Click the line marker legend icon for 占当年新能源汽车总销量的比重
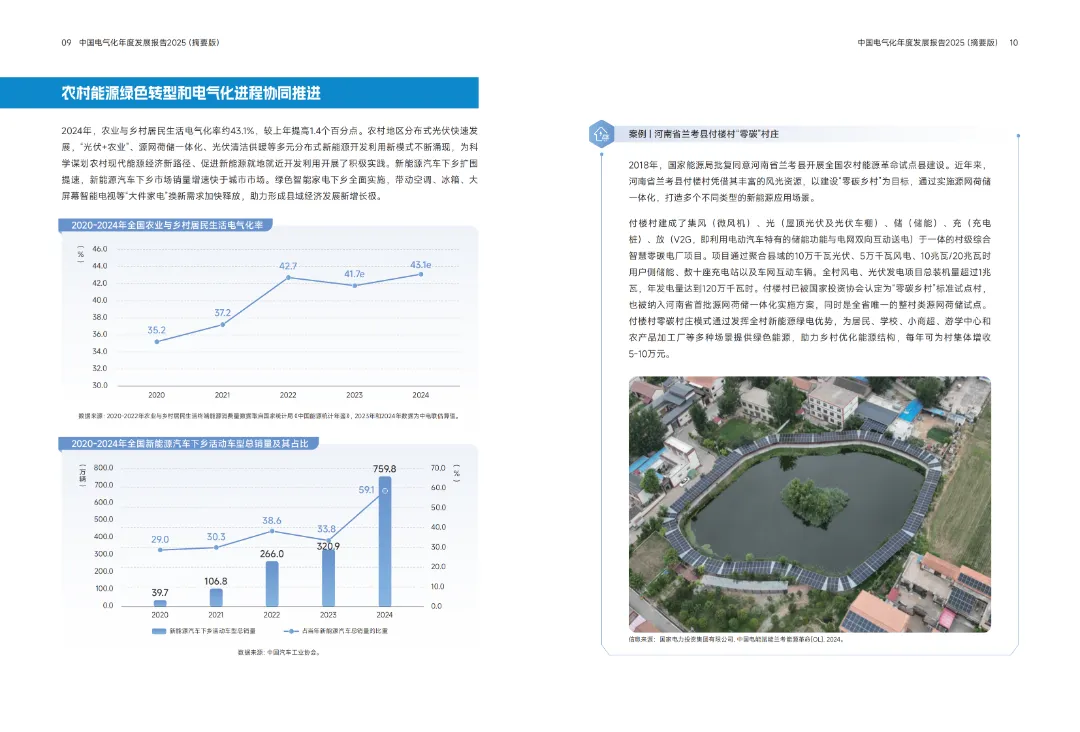This screenshot has width=1080, height=732. (x=290, y=631)
